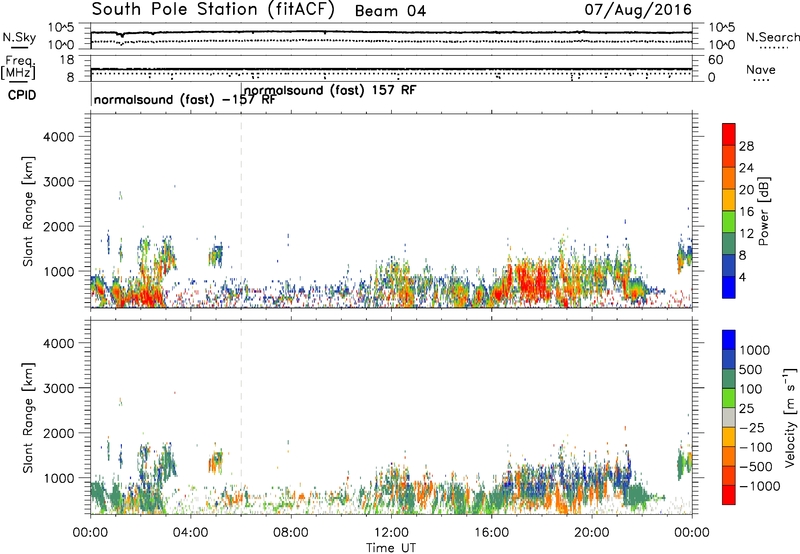
Task: Click 'normalsound (fast) -157 RF' text
Action: coord(185,99)
